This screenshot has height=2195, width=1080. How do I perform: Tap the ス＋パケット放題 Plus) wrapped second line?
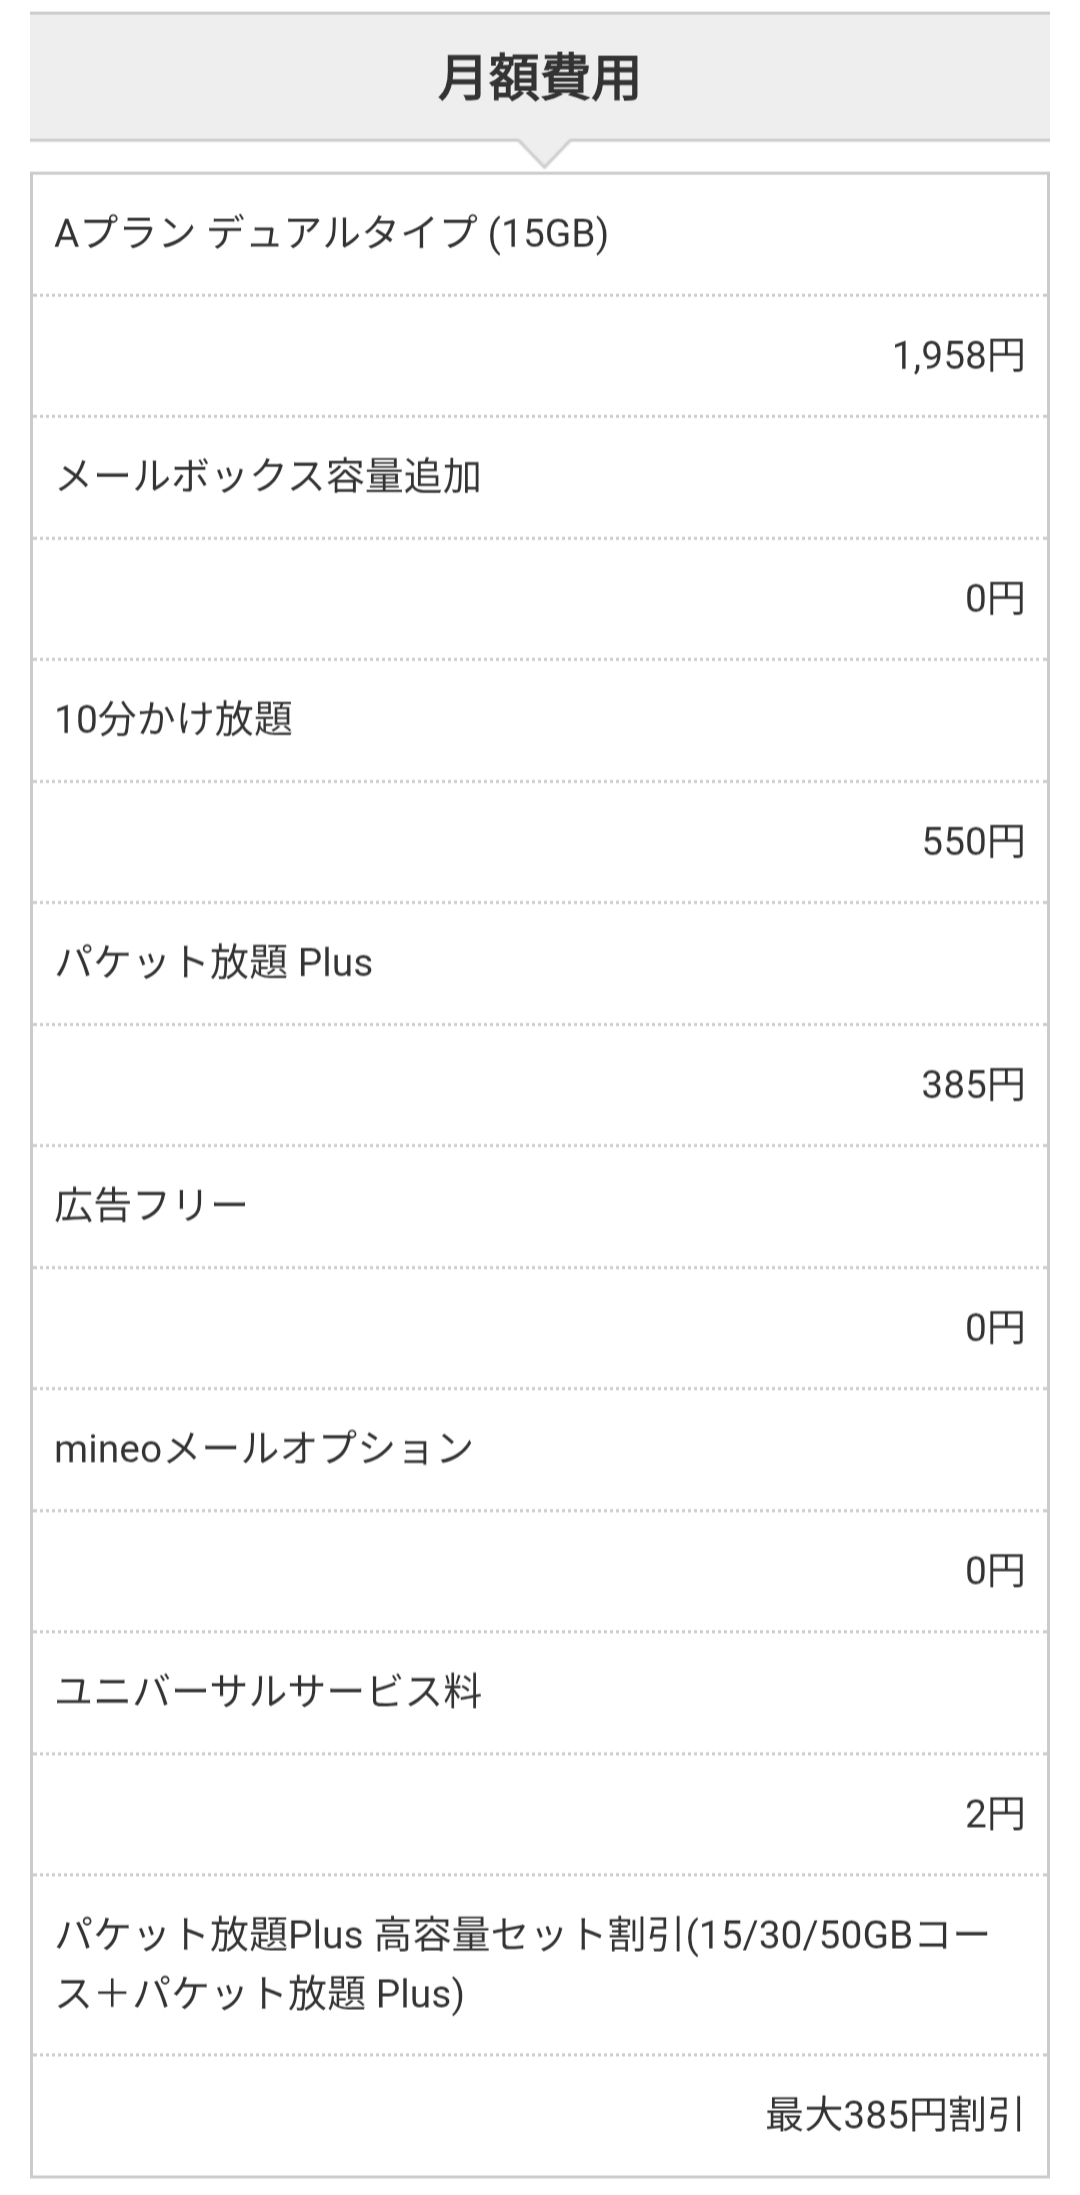click(260, 1994)
